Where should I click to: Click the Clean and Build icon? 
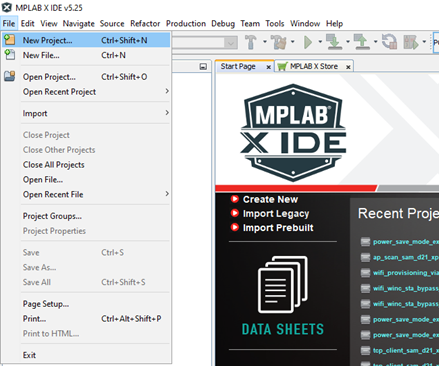click(279, 42)
